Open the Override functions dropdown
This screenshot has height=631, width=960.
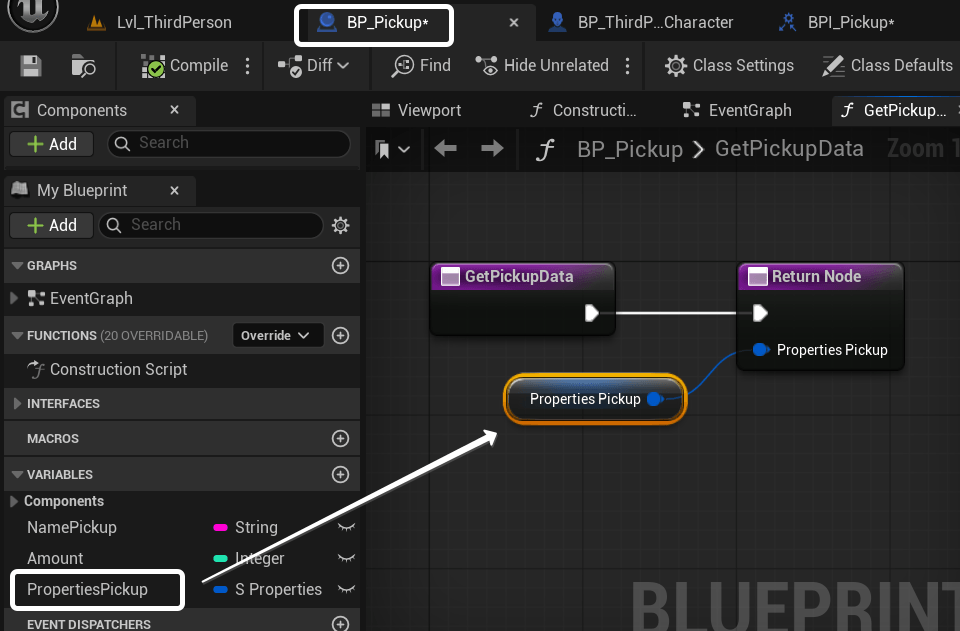click(x=276, y=335)
